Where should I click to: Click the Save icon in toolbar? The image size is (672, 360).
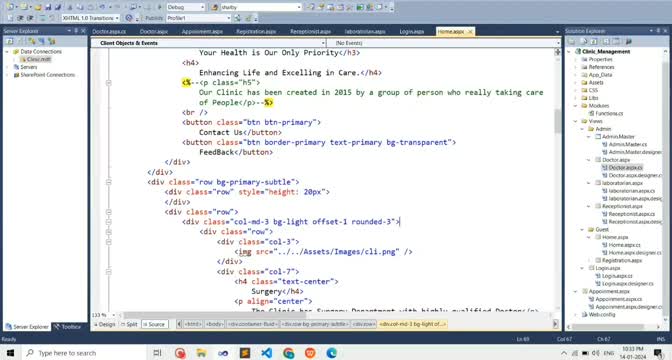(48, 7)
